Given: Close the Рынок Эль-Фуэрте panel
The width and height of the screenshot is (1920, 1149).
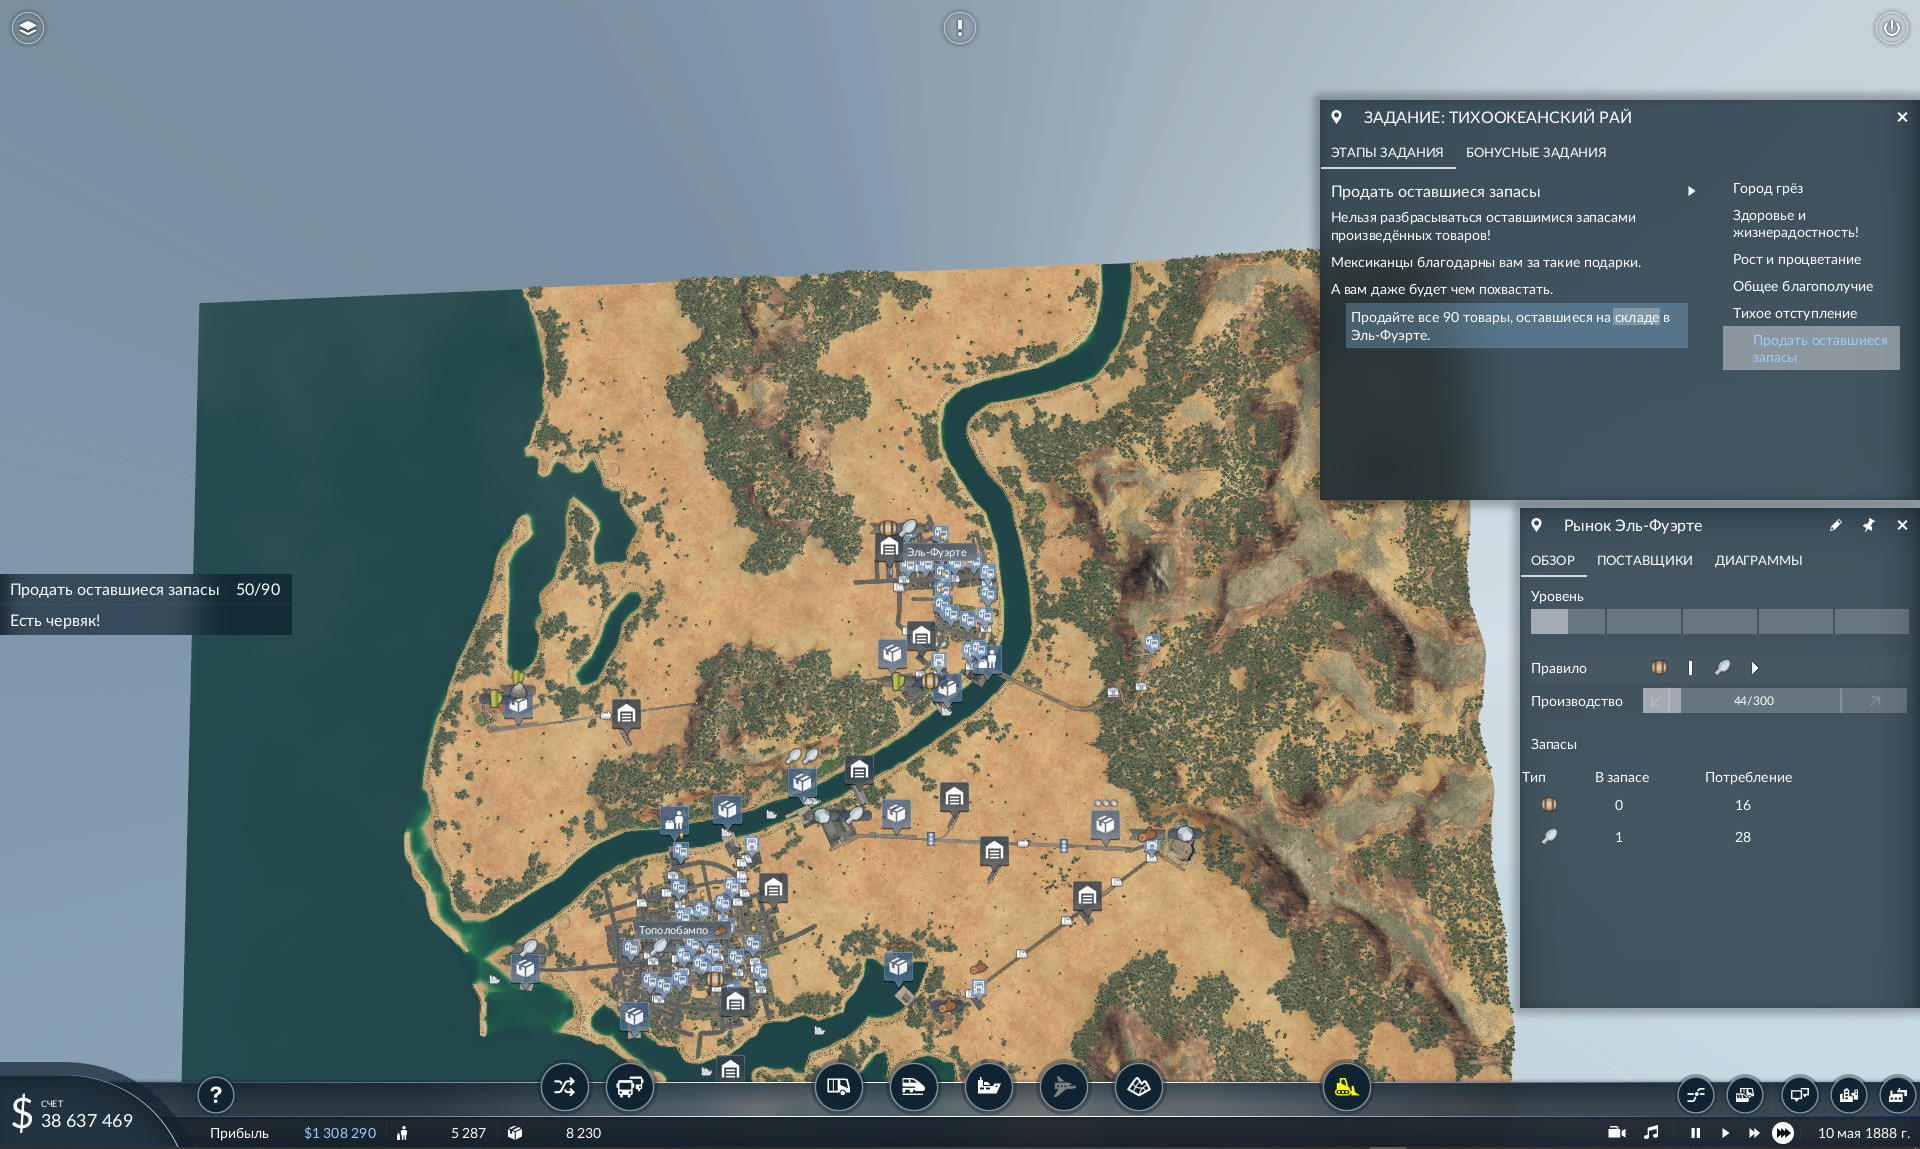Looking at the screenshot, I should click(1902, 525).
